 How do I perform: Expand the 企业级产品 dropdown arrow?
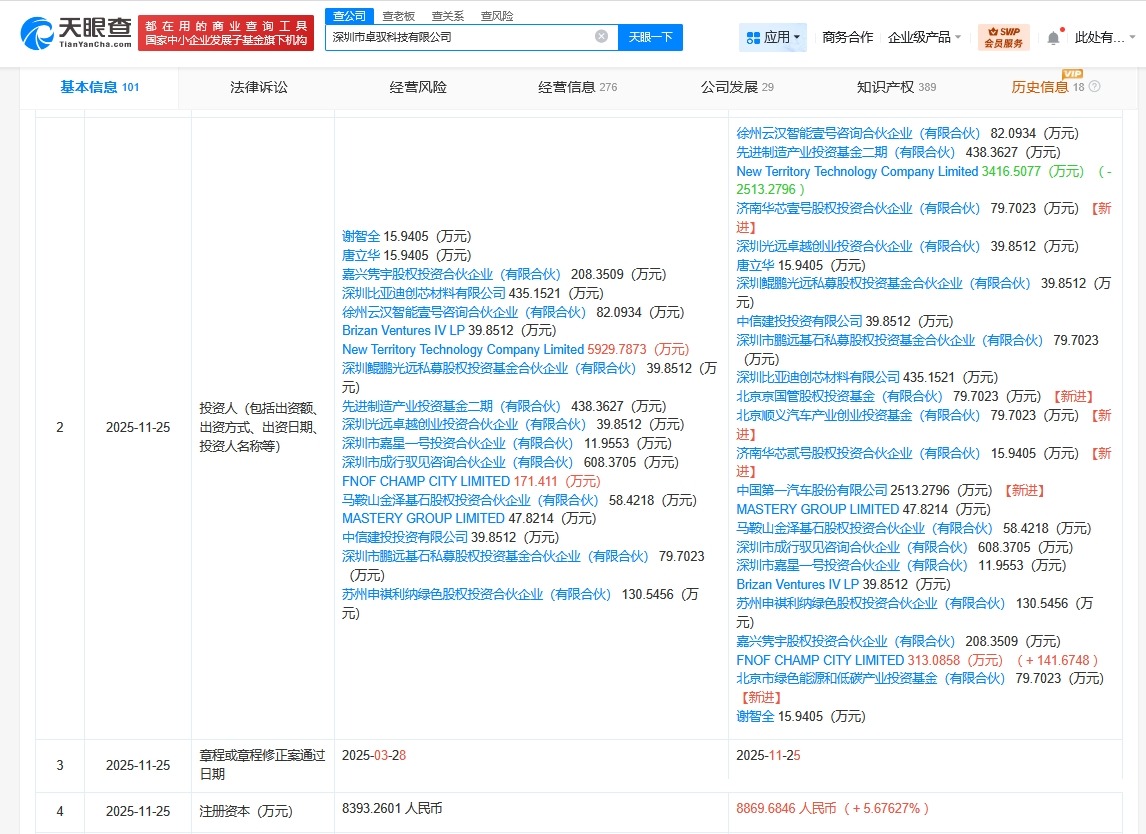pyautogui.click(x=960, y=36)
